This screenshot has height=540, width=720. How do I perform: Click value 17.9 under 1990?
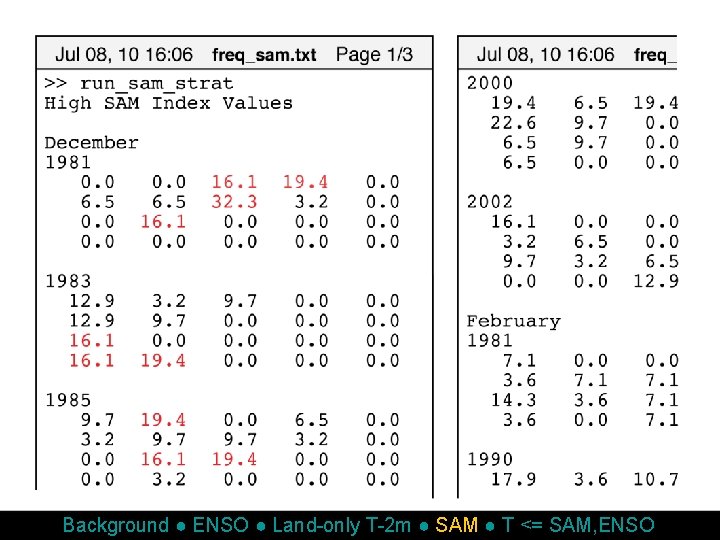coord(513,479)
